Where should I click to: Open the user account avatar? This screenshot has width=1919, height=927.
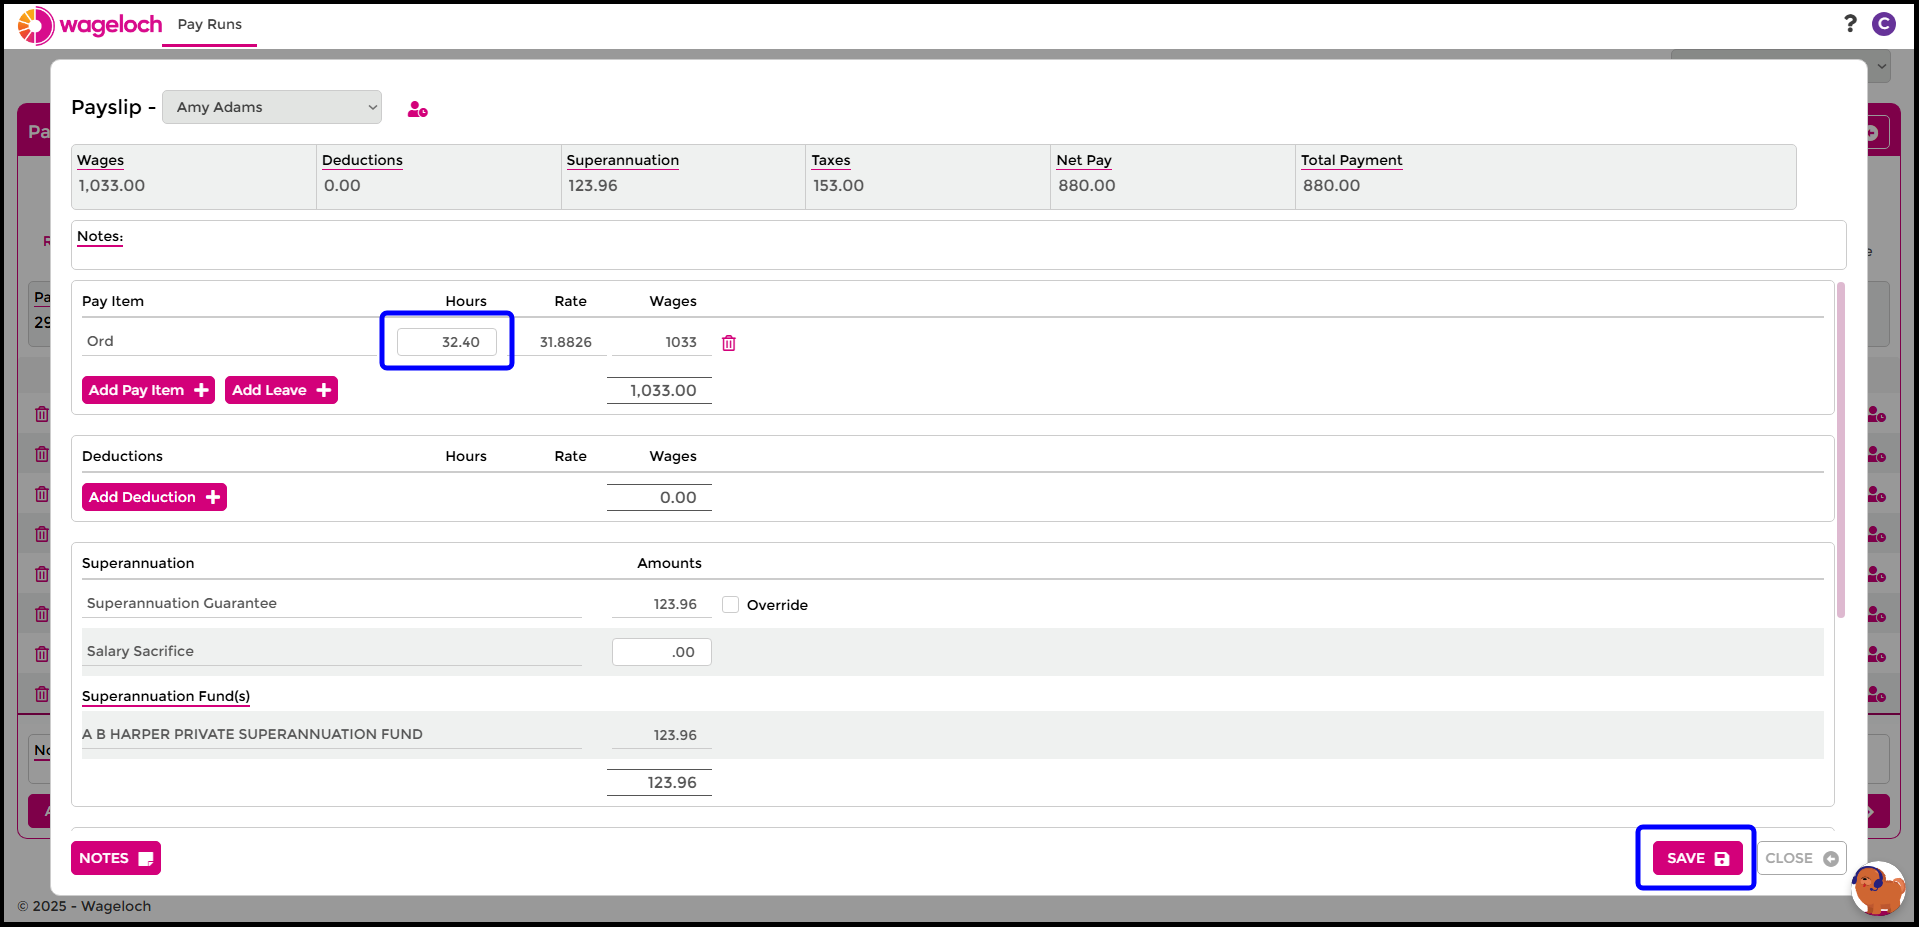coord(1884,24)
